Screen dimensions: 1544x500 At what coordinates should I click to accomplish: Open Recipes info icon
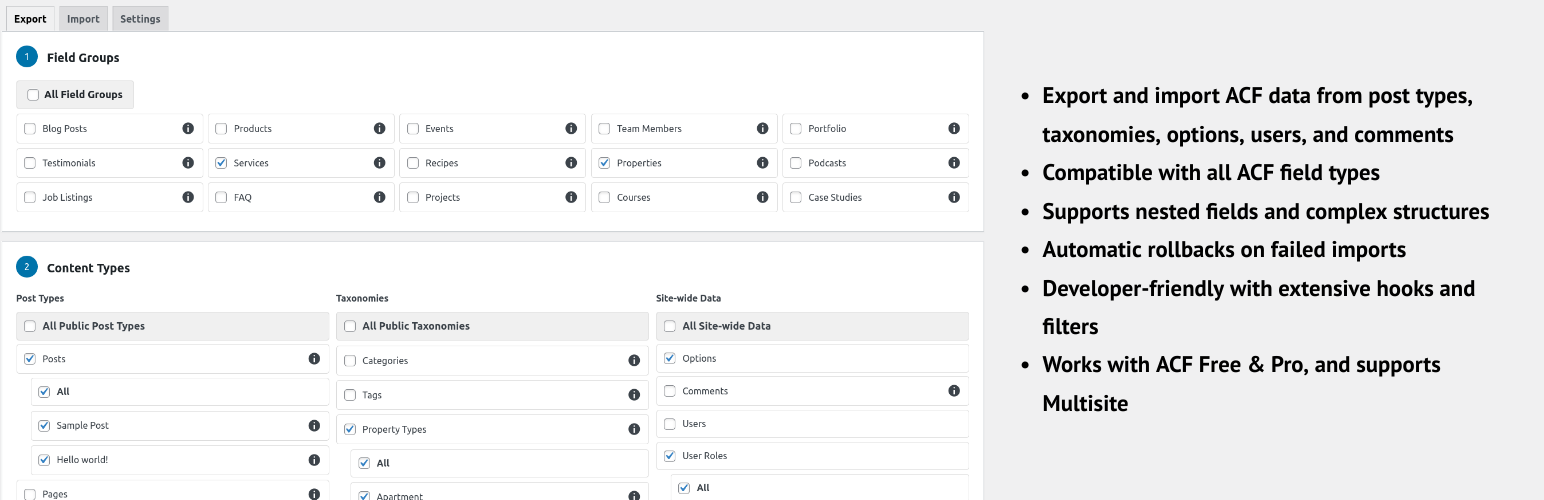tap(571, 163)
